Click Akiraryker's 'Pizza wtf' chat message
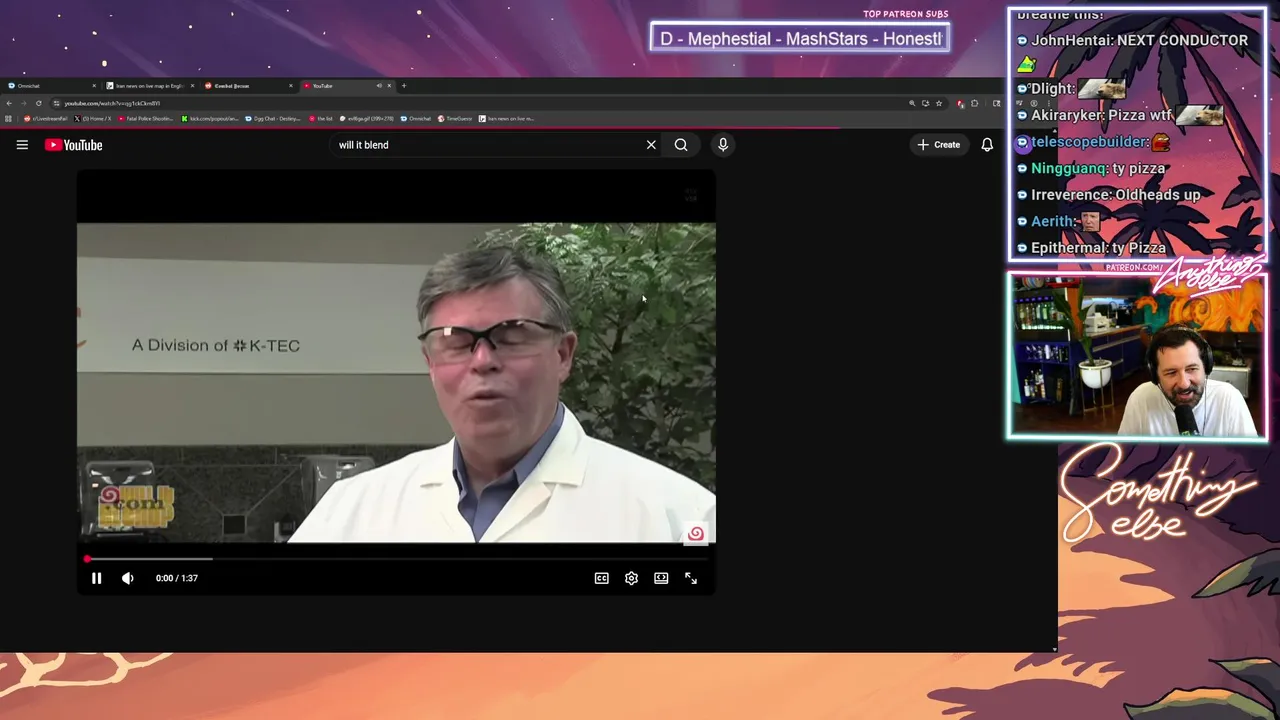Viewport: 1280px width, 720px height. point(1140,116)
